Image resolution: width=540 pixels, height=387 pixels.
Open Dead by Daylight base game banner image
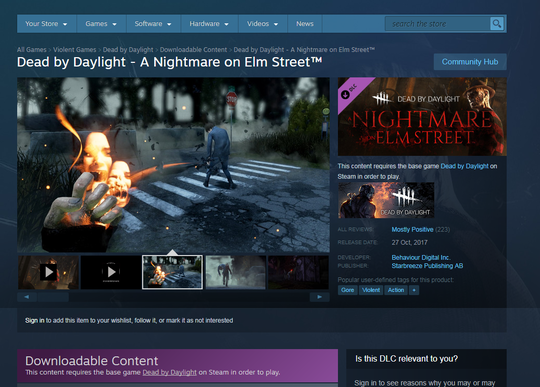386,200
